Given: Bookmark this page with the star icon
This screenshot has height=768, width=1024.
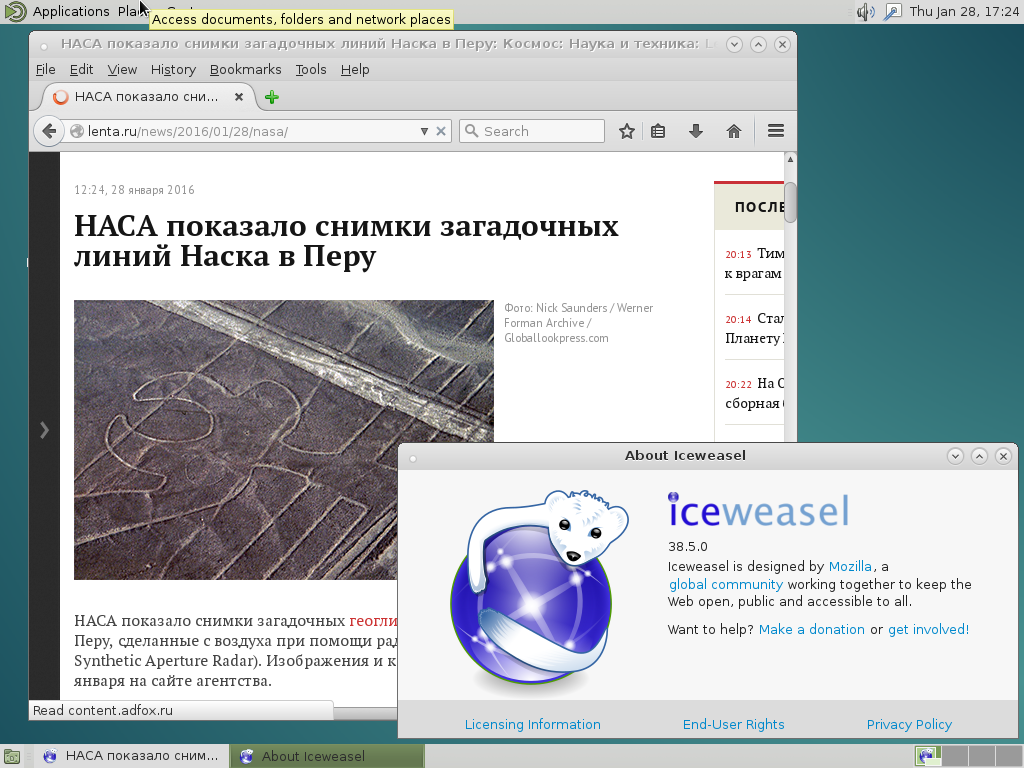Looking at the screenshot, I should coord(627,131).
